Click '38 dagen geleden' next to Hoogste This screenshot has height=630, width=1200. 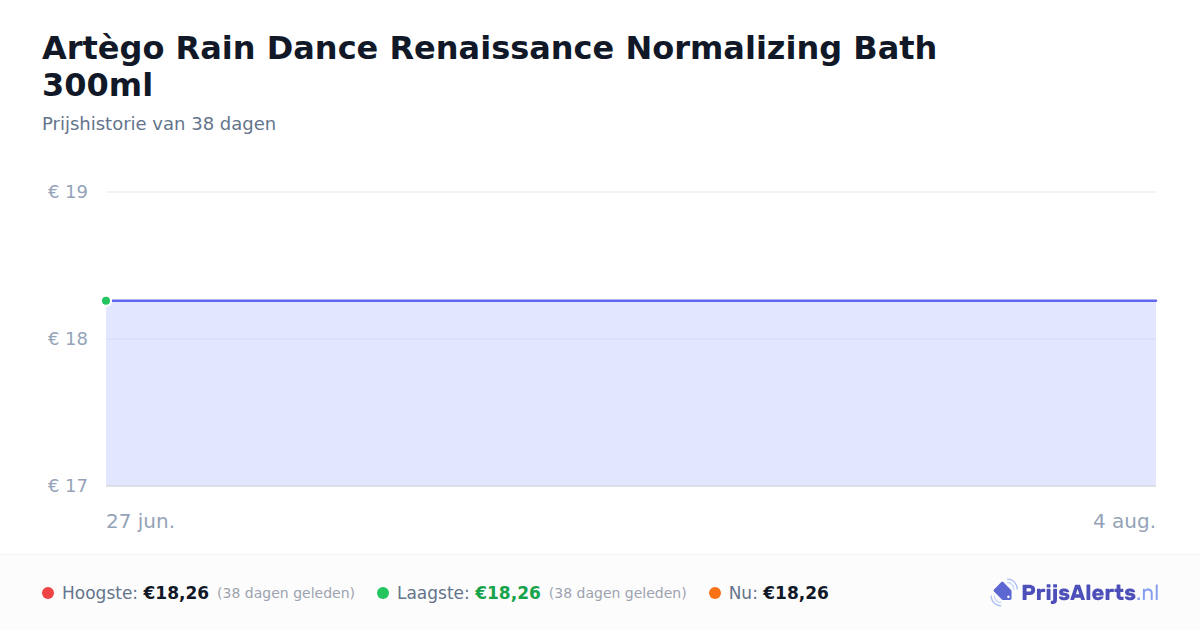[x=286, y=593]
